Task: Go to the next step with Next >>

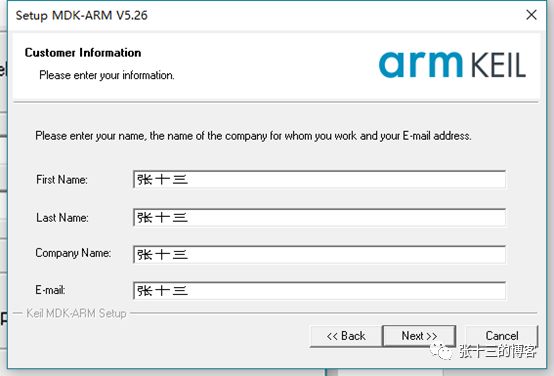Action: (419, 336)
